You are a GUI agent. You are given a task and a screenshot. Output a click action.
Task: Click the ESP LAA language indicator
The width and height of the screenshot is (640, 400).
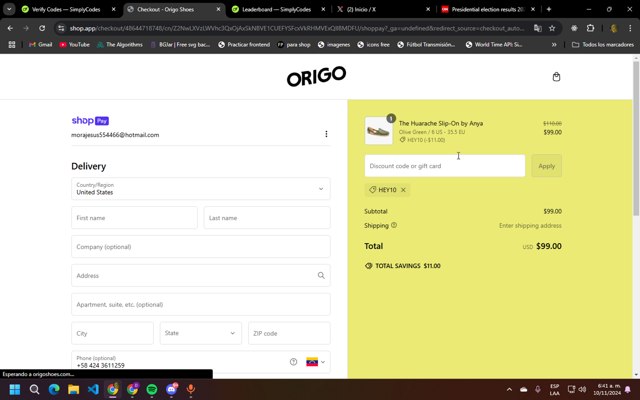pos(554,389)
